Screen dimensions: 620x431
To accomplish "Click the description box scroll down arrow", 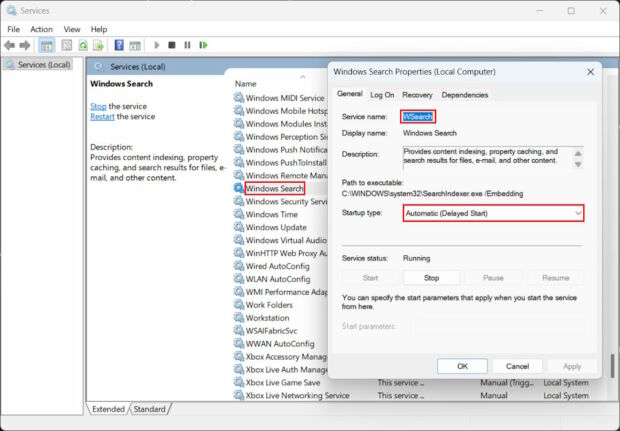I will 578,164.
